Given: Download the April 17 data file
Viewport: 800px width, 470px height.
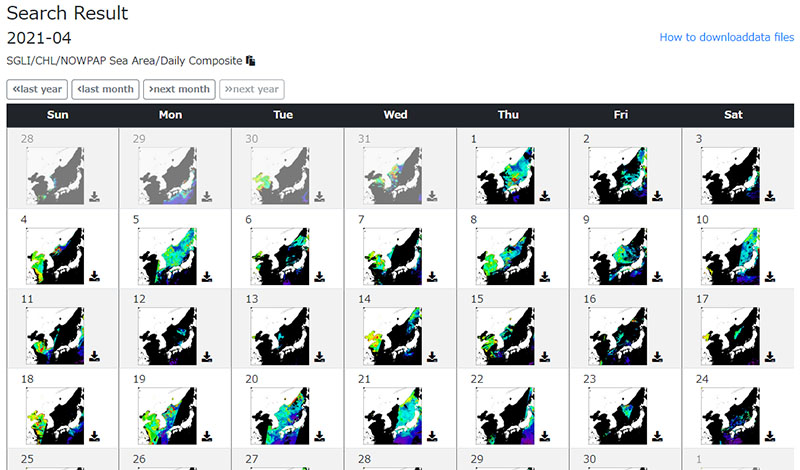Looking at the screenshot, I should point(770,356).
